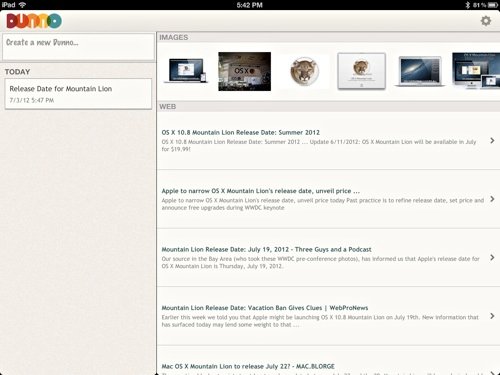
Task: Click the Create a new Dunno field
Action: (x=79, y=47)
